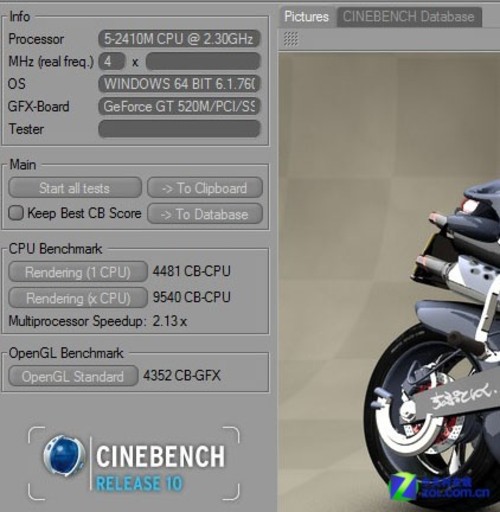Click the MHz core count field showing 4
Viewport: 500px width, 512px height.
click(112, 61)
